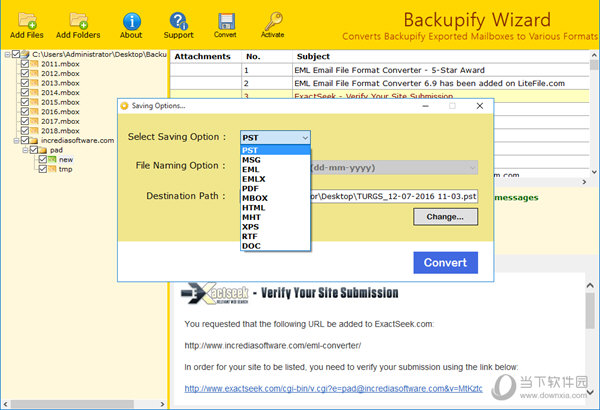Viewport: 600px width, 410px height.
Task: Select the 2012.mbox tree item label
Action: 60,74
